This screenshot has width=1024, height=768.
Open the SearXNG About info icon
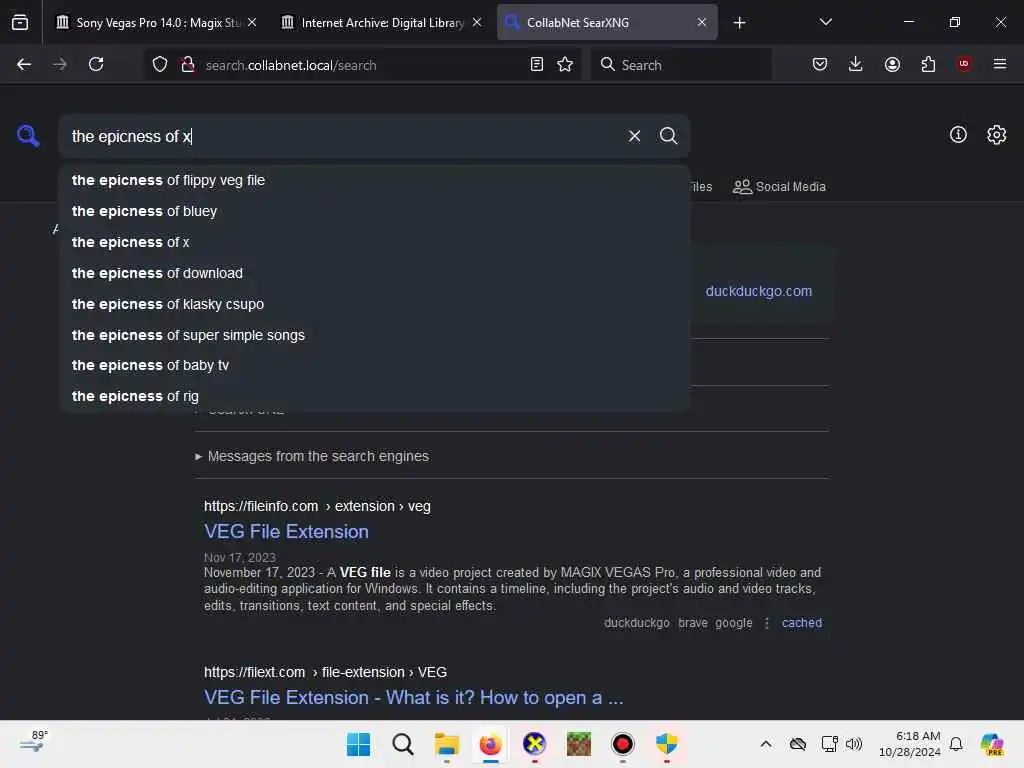[x=958, y=135]
